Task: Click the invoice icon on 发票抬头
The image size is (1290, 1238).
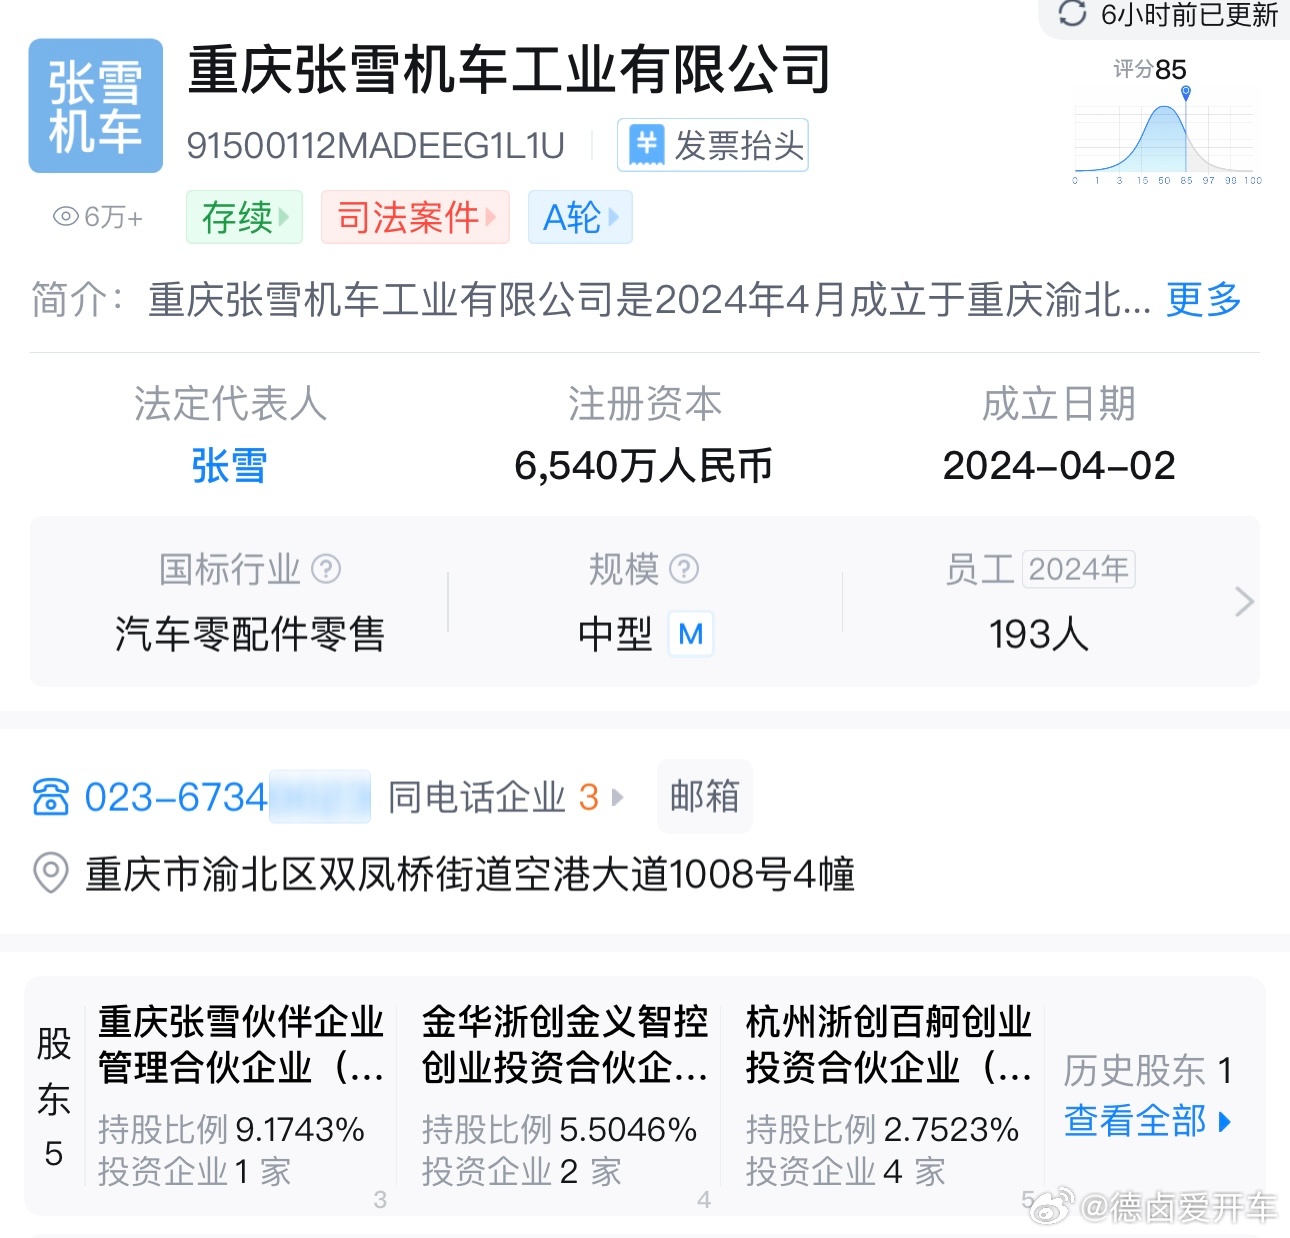Action: point(648,144)
